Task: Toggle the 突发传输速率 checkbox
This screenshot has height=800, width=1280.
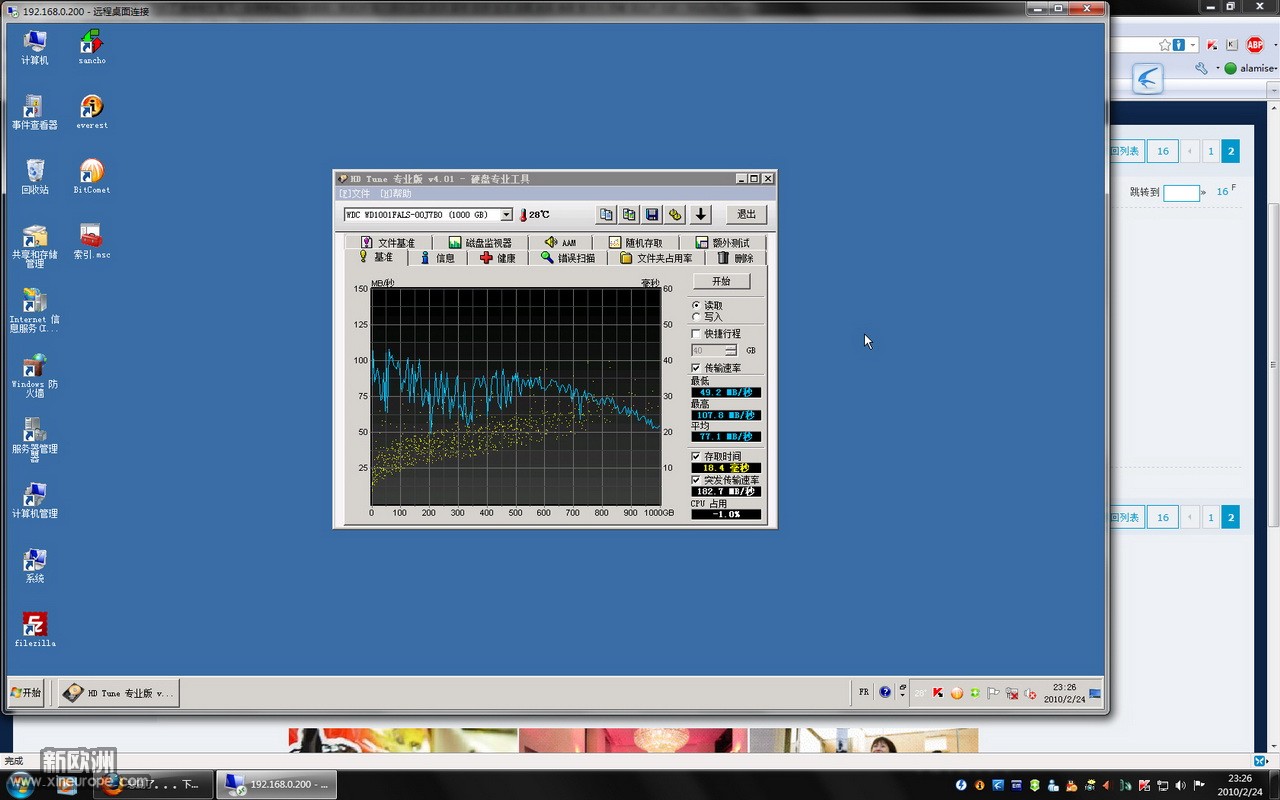Action: click(696, 480)
